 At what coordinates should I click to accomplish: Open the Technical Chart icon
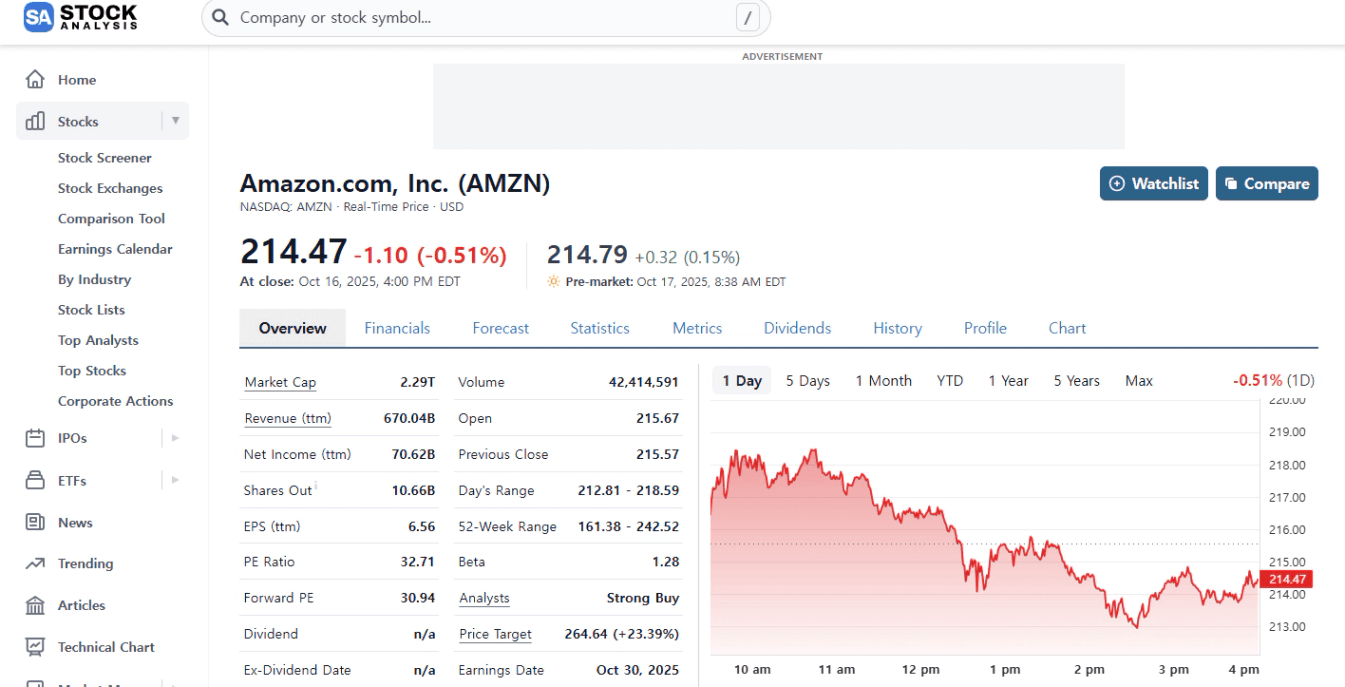35,647
